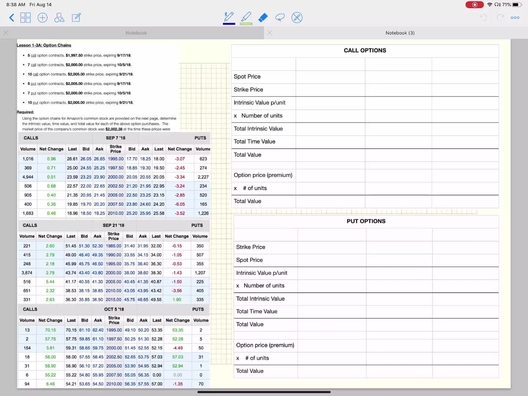Tap the 2,227 put volume cell
Viewport: 528px width, 396px height.
click(203, 177)
